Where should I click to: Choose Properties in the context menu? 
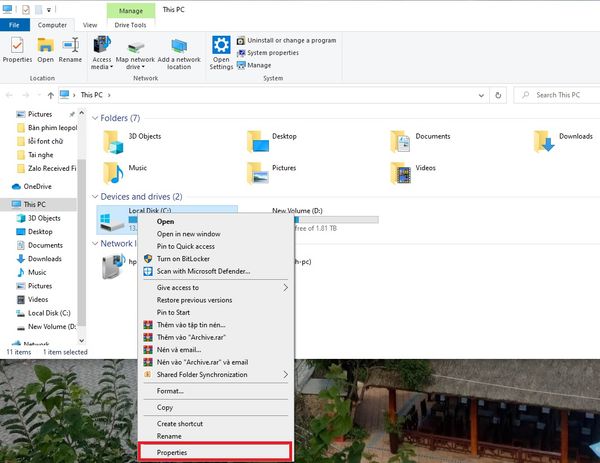point(215,452)
